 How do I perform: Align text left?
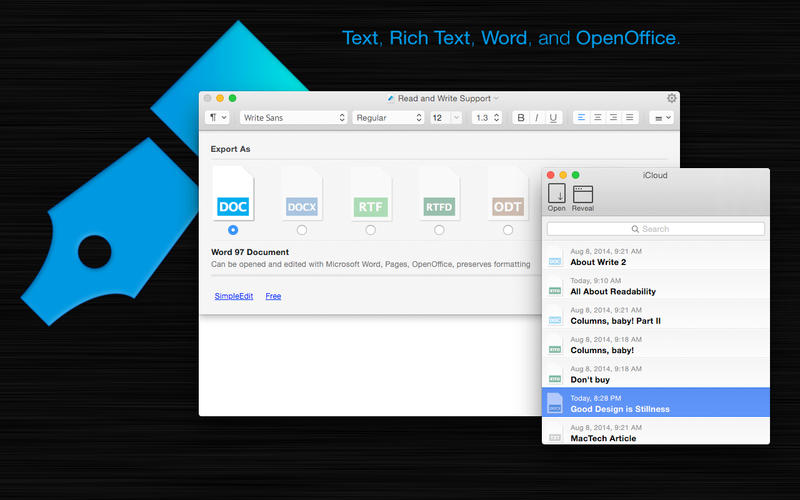point(581,117)
